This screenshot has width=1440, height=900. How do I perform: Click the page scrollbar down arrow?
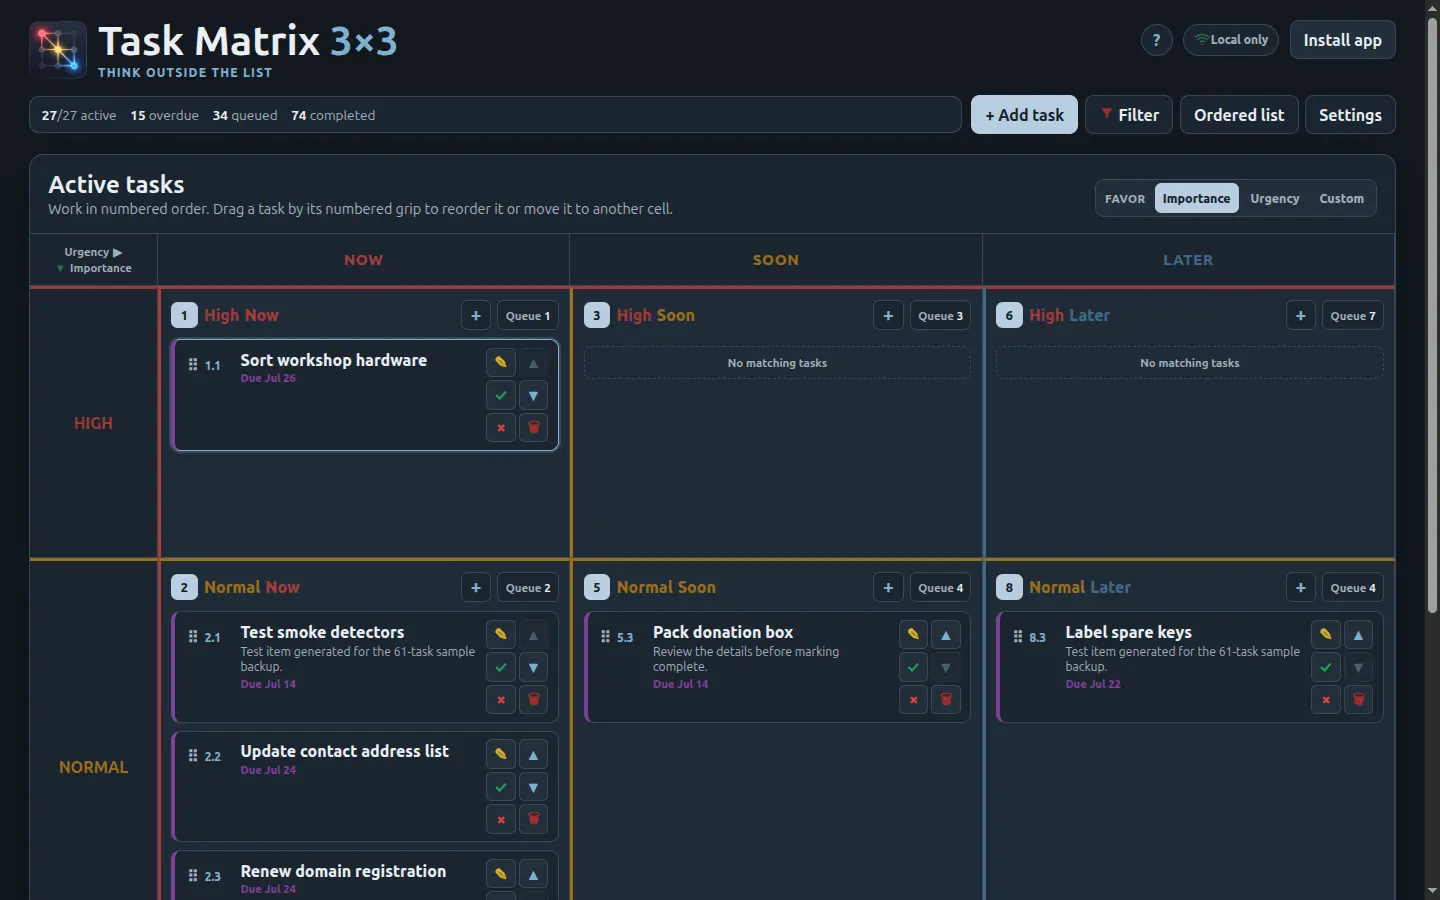1432,891
